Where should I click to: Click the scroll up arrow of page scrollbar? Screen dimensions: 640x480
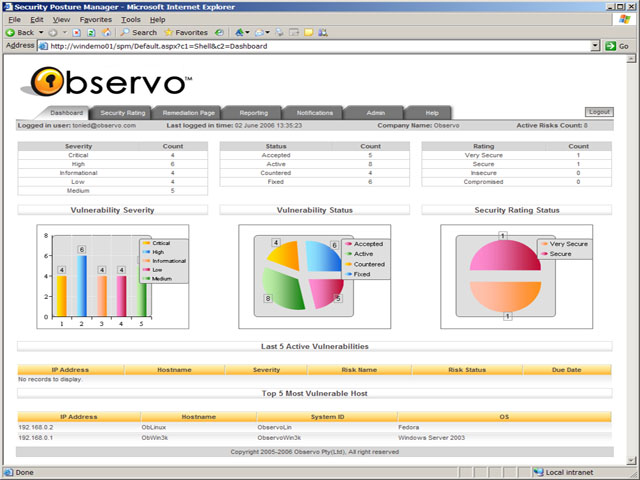click(x=631, y=59)
